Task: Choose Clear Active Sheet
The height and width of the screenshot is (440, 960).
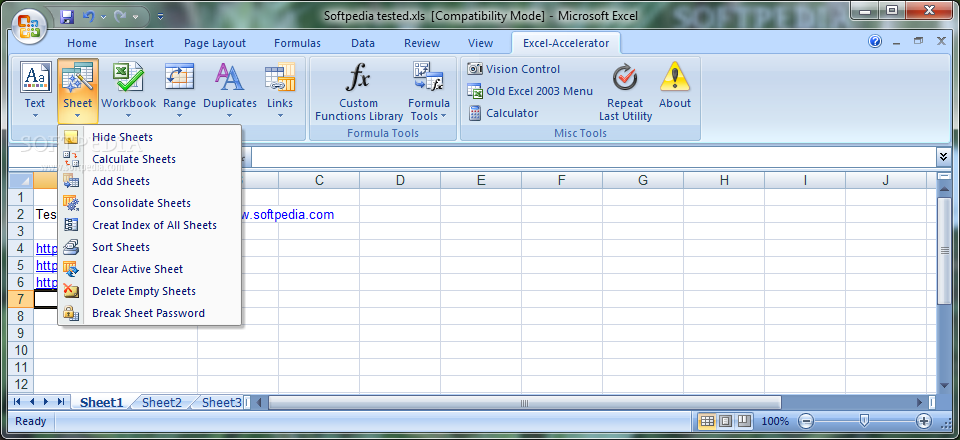Action: point(151,269)
